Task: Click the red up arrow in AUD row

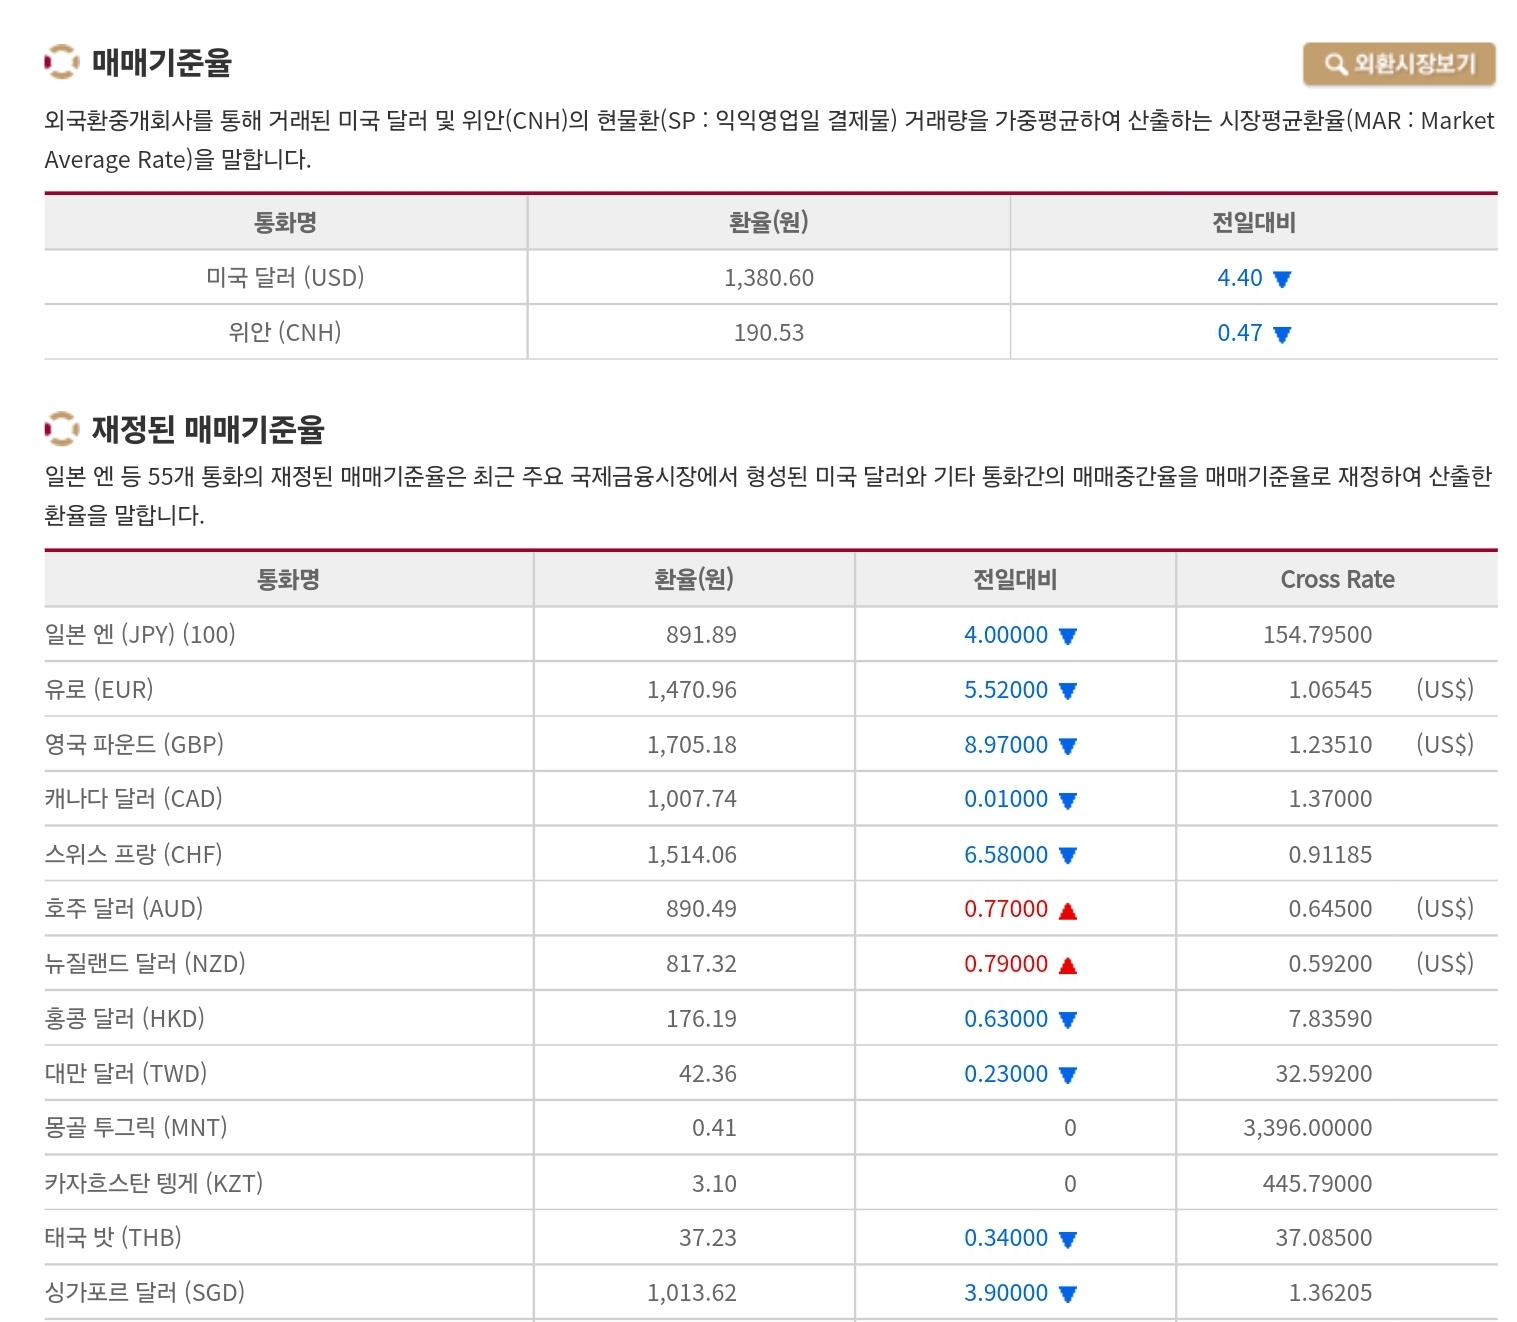Action: (x=1067, y=910)
